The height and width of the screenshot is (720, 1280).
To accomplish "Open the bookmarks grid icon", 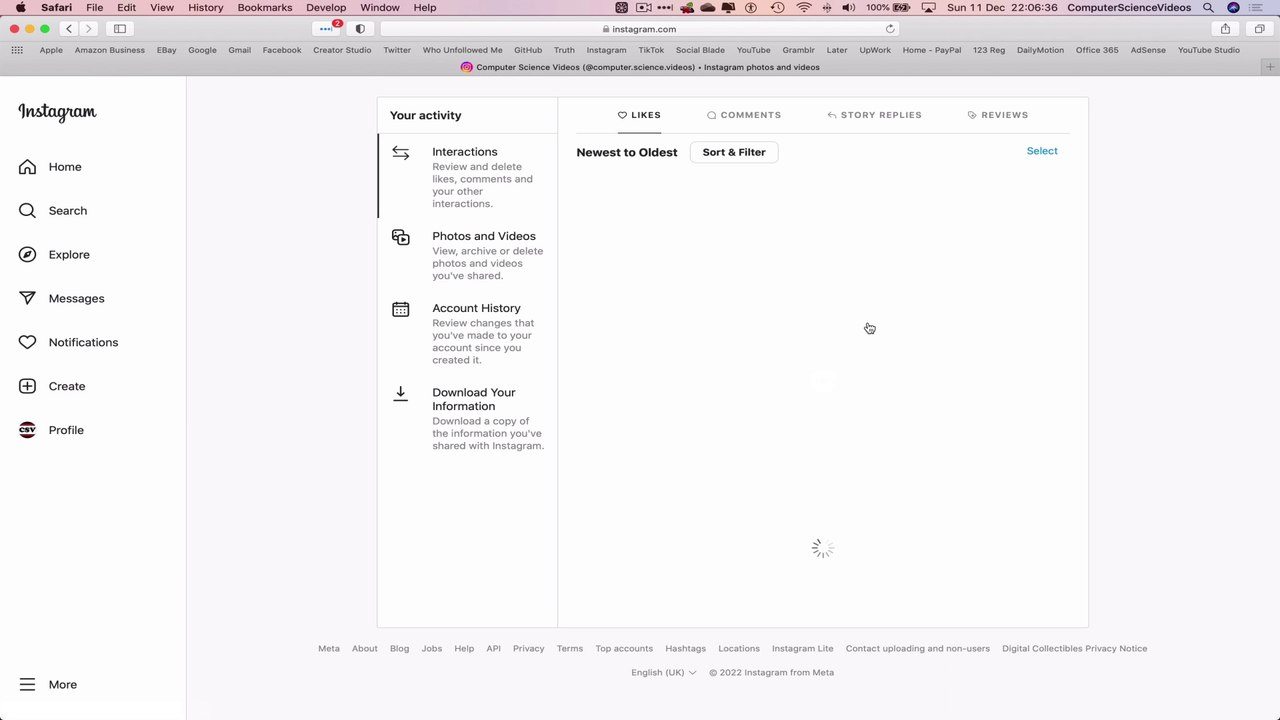I will [17, 50].
